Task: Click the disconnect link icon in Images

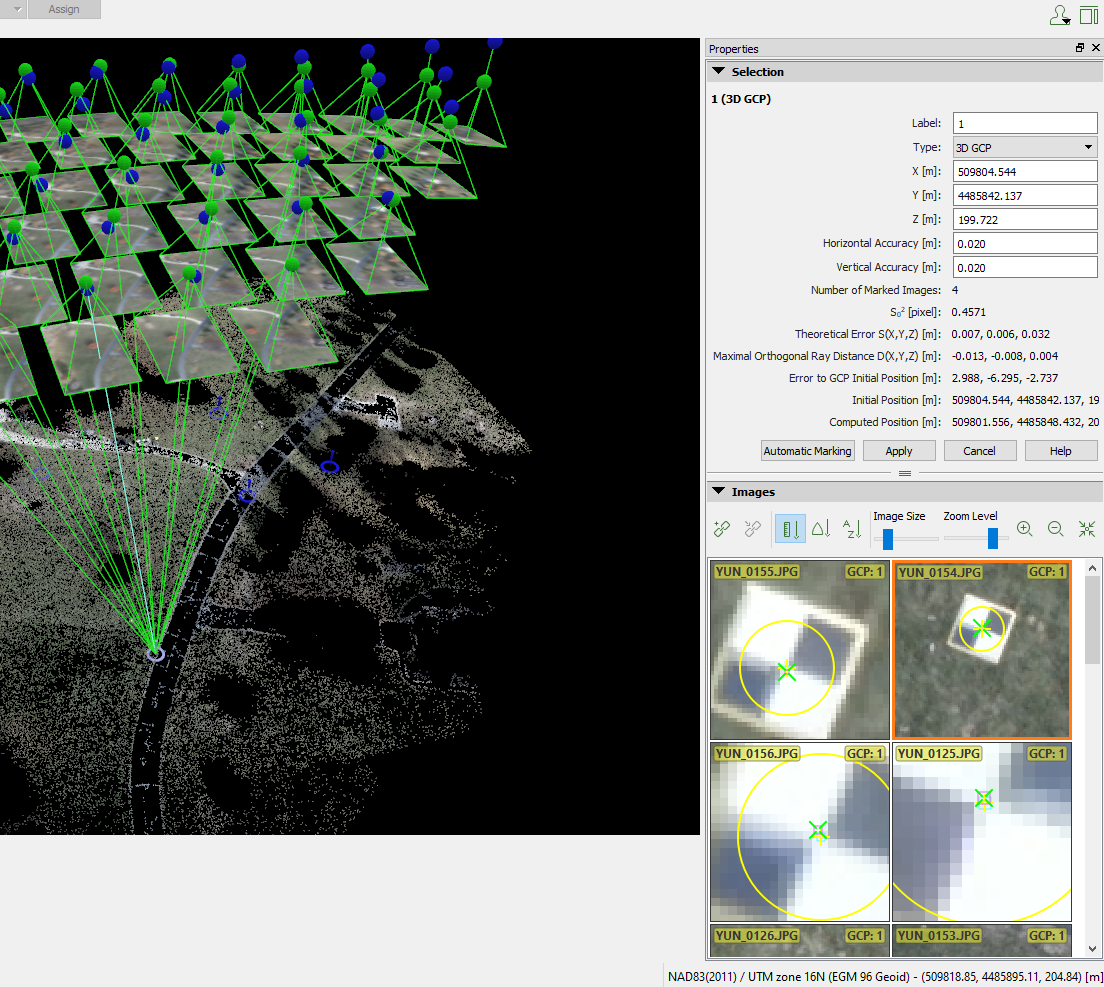Action: tap(753, 529)
